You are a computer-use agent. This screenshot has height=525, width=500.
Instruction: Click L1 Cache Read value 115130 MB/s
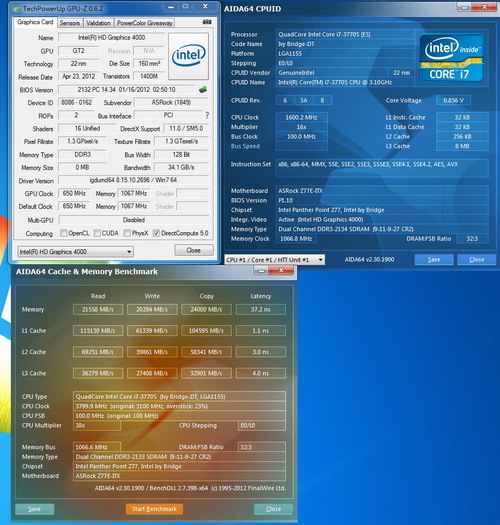tap(98, 330)
